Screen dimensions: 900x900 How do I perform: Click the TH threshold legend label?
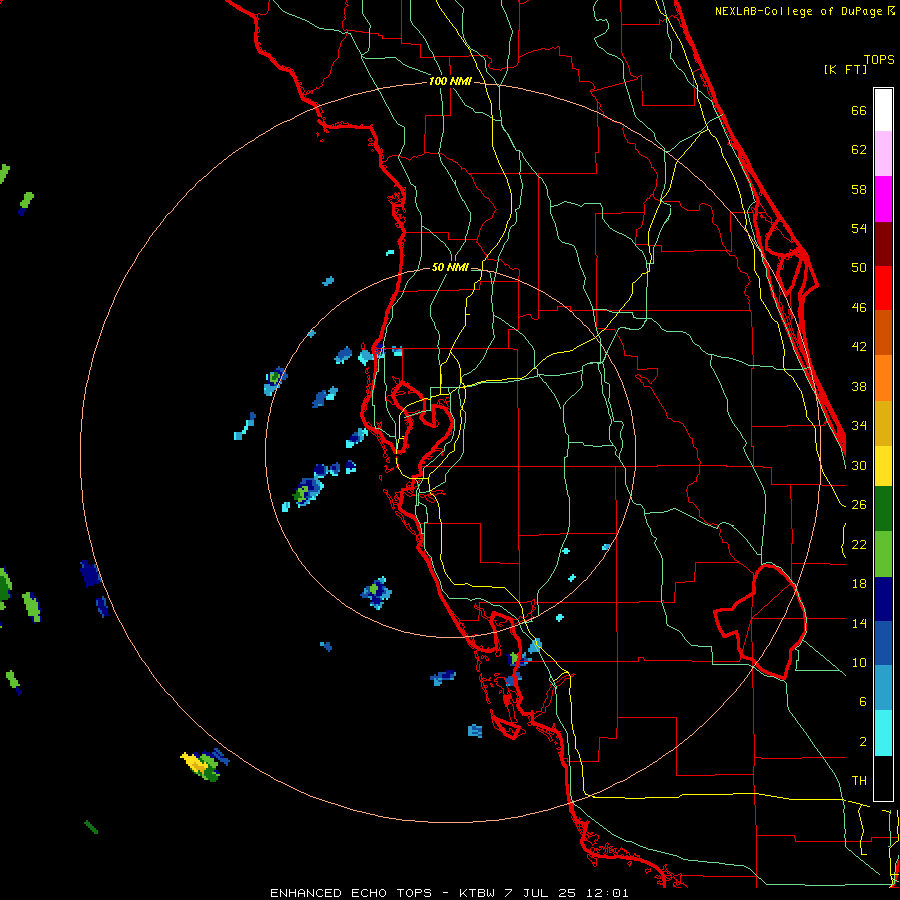859,781
